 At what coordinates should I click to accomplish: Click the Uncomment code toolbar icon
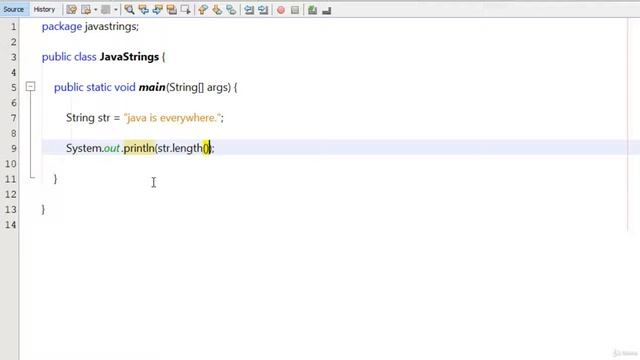pos(327,10)
